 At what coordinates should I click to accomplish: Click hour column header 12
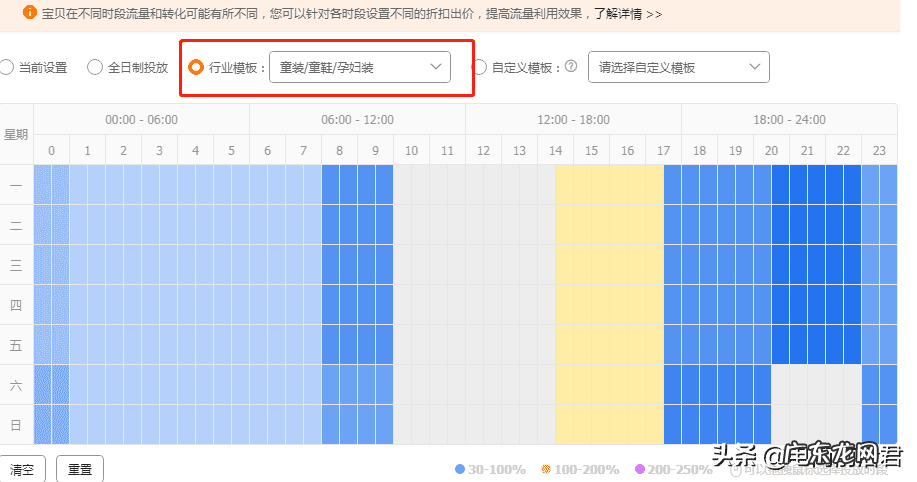(x=484, y=150)
